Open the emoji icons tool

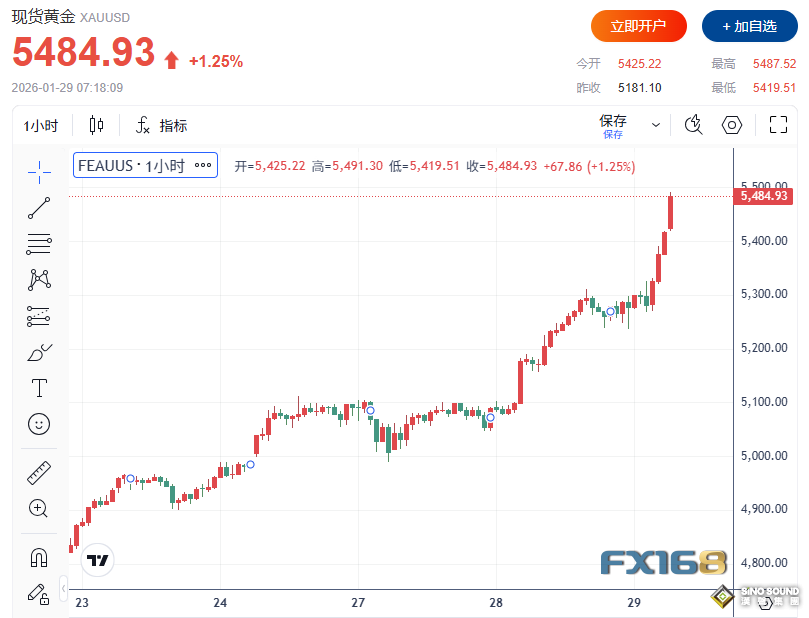coord(39,424)
